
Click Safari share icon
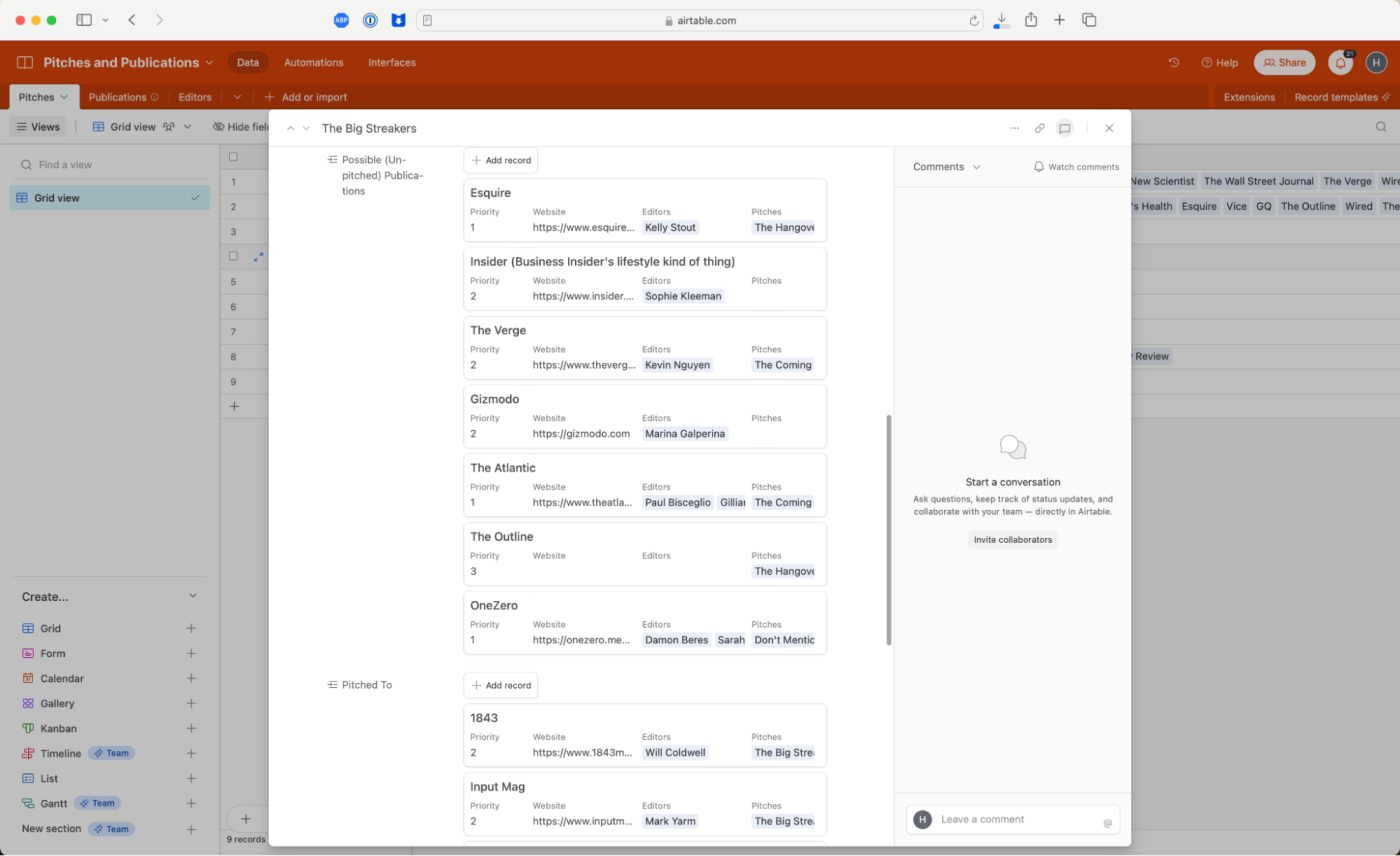[1031, 20]
